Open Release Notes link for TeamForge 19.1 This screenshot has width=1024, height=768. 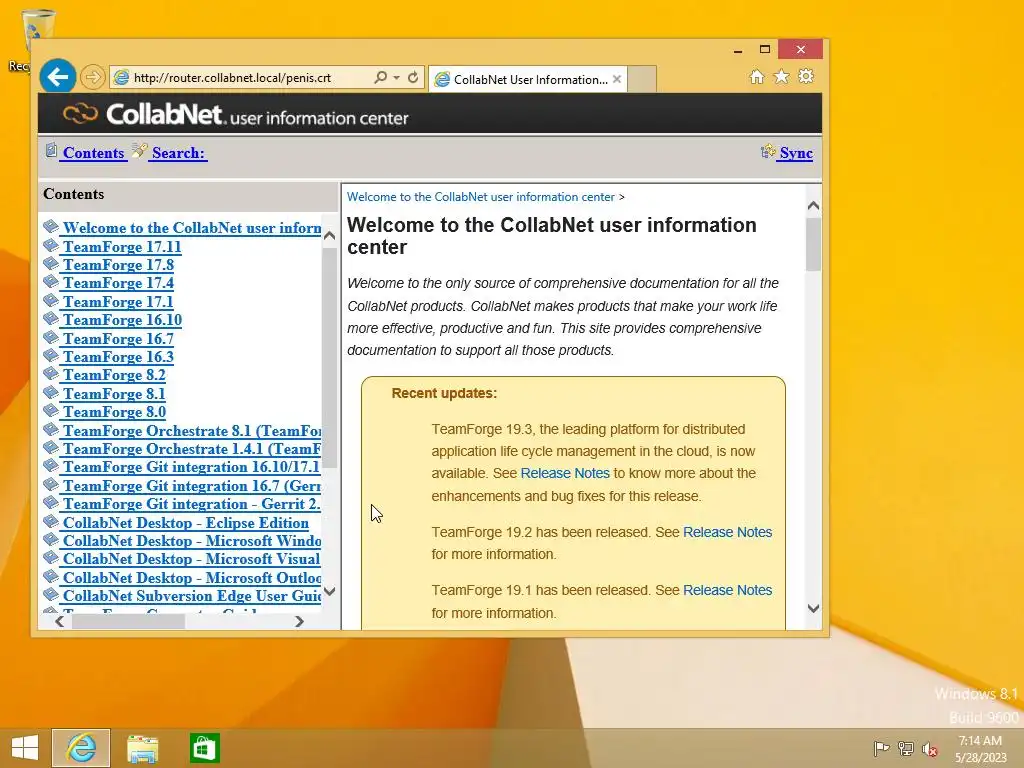pos(728,590)
